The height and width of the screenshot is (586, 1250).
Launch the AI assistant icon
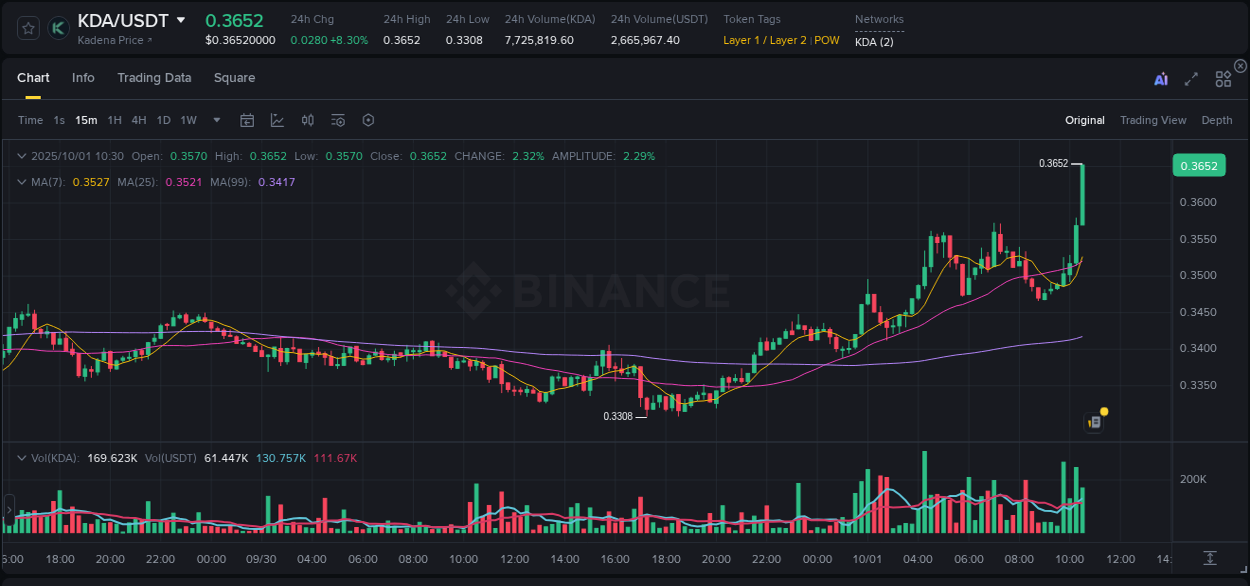(x=1159, y=78)
